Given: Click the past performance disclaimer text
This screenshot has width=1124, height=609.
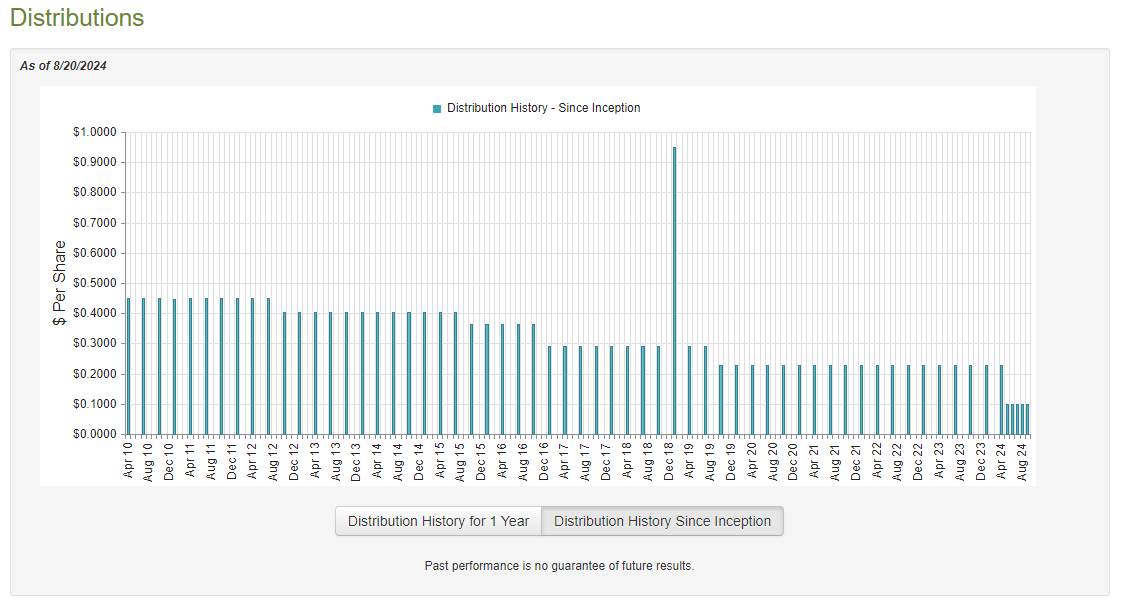Looking at the screenshot, I should [559, 566].
